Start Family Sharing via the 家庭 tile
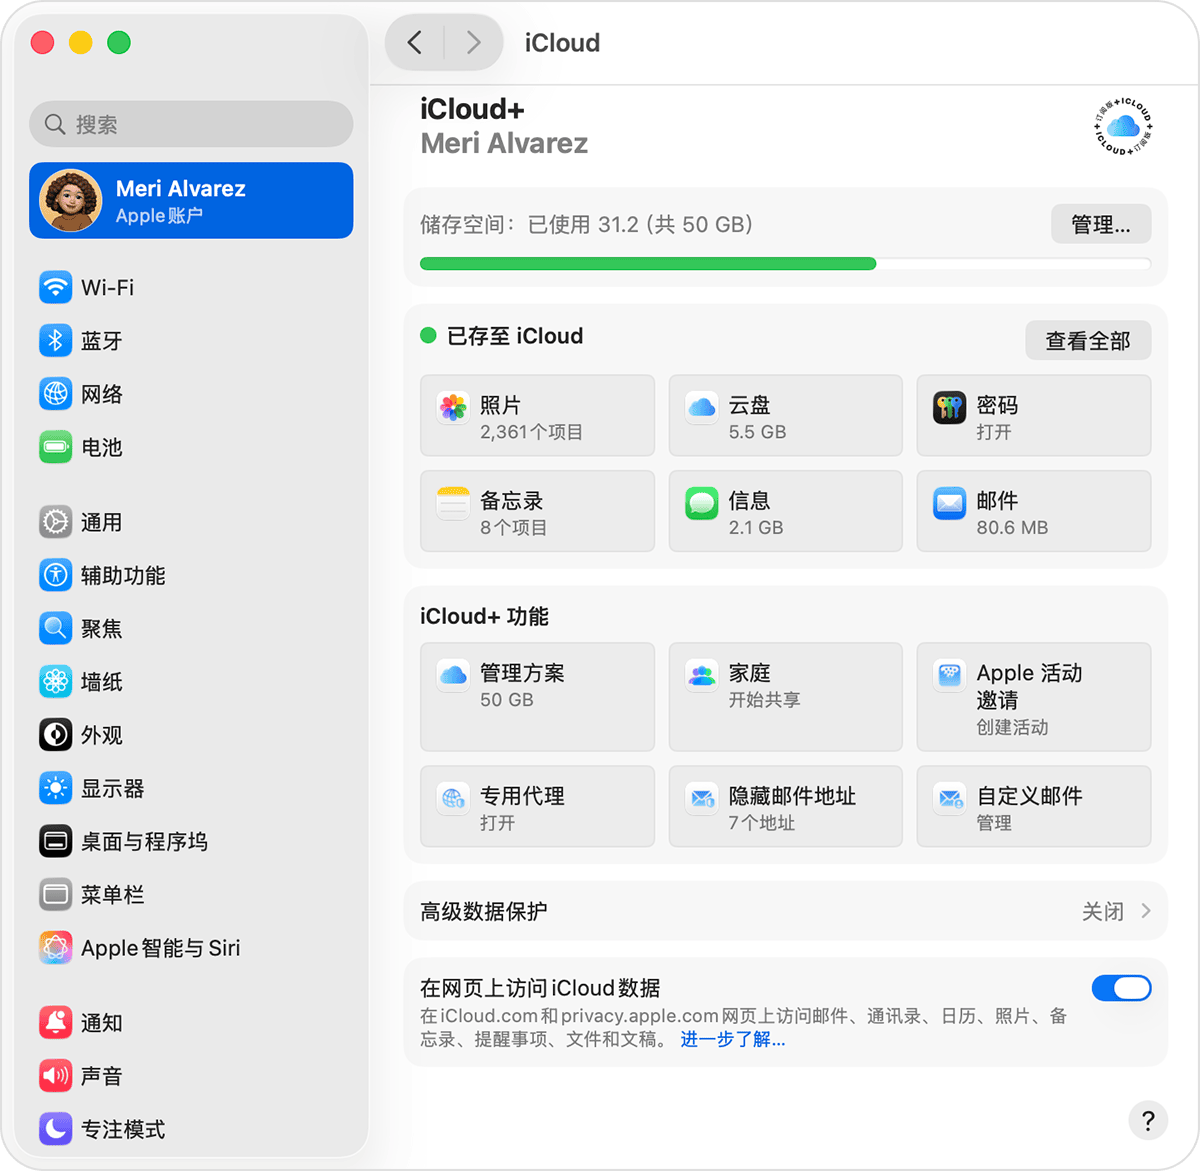Screen dimensions: 1200x1172 click(785, 697)
